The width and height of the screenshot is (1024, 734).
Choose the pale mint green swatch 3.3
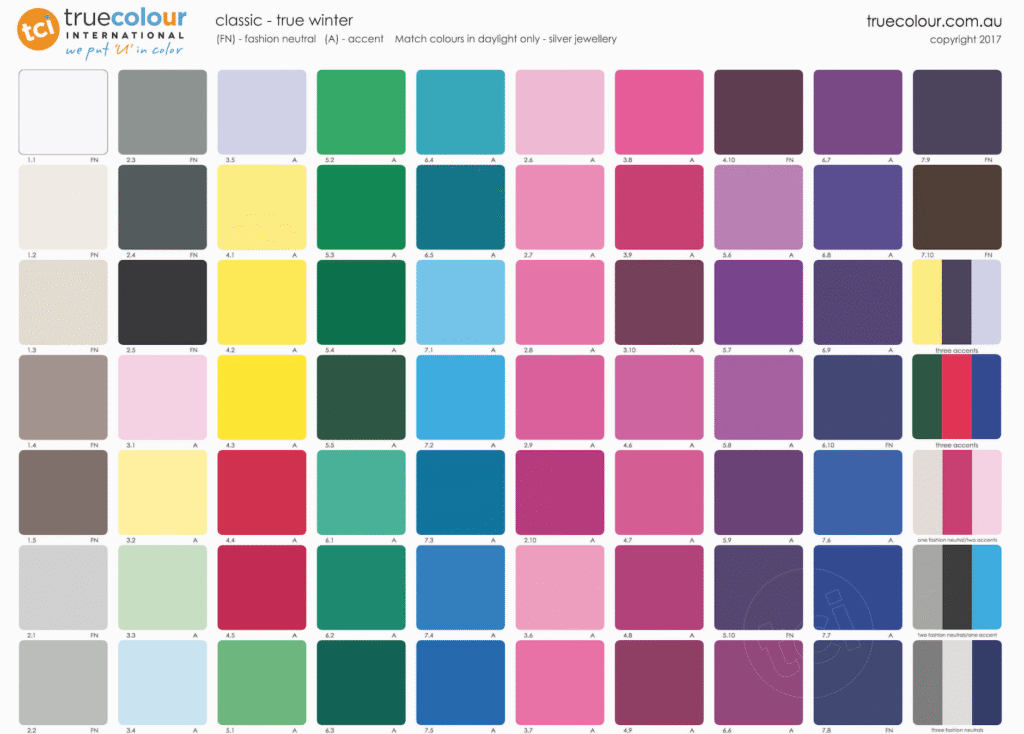[162, 587]
